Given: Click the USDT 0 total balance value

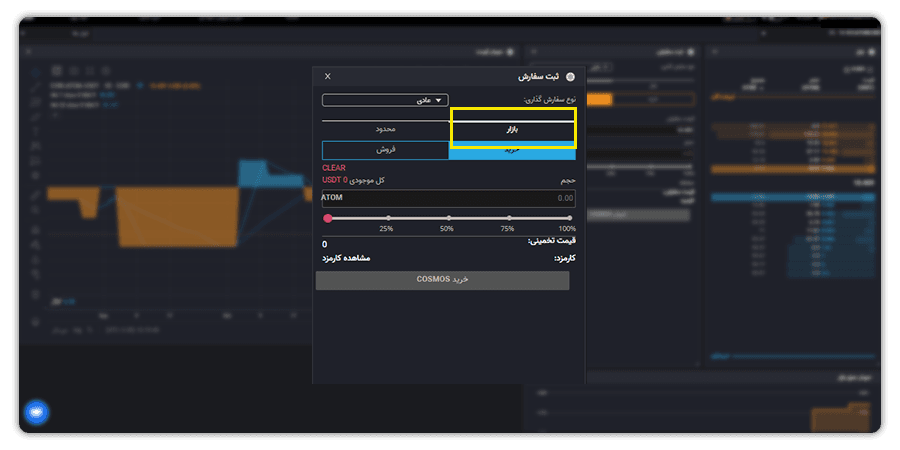Looking at the screenshot, I should click(335, 180).
